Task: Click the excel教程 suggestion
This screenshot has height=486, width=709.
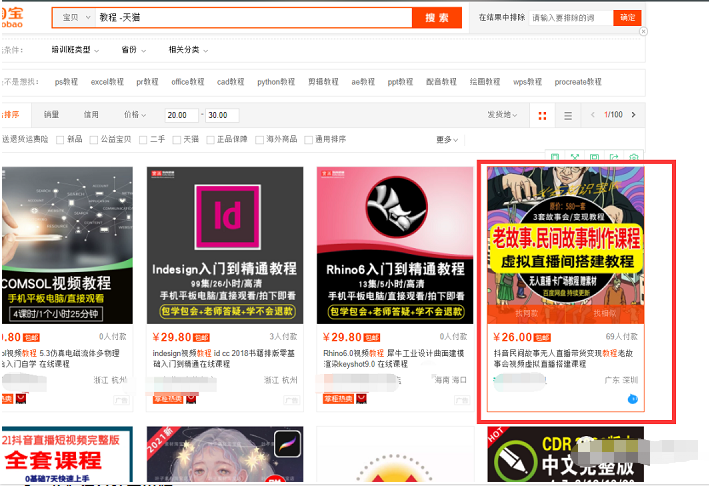Action: [107, 82]
